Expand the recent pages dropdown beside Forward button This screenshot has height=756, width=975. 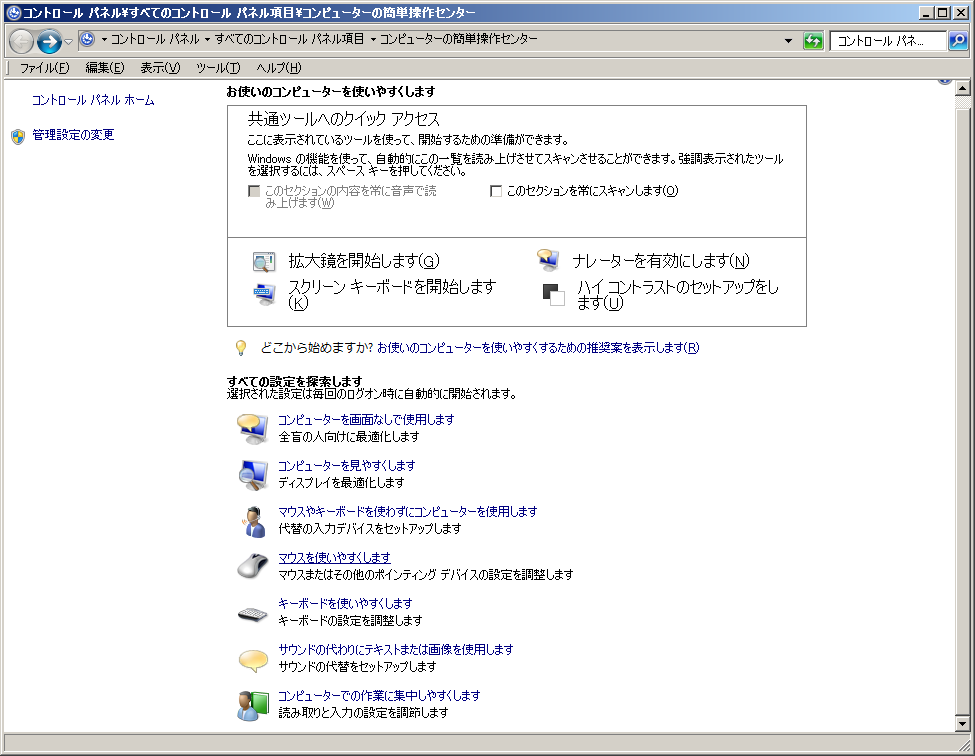point(68,41)
